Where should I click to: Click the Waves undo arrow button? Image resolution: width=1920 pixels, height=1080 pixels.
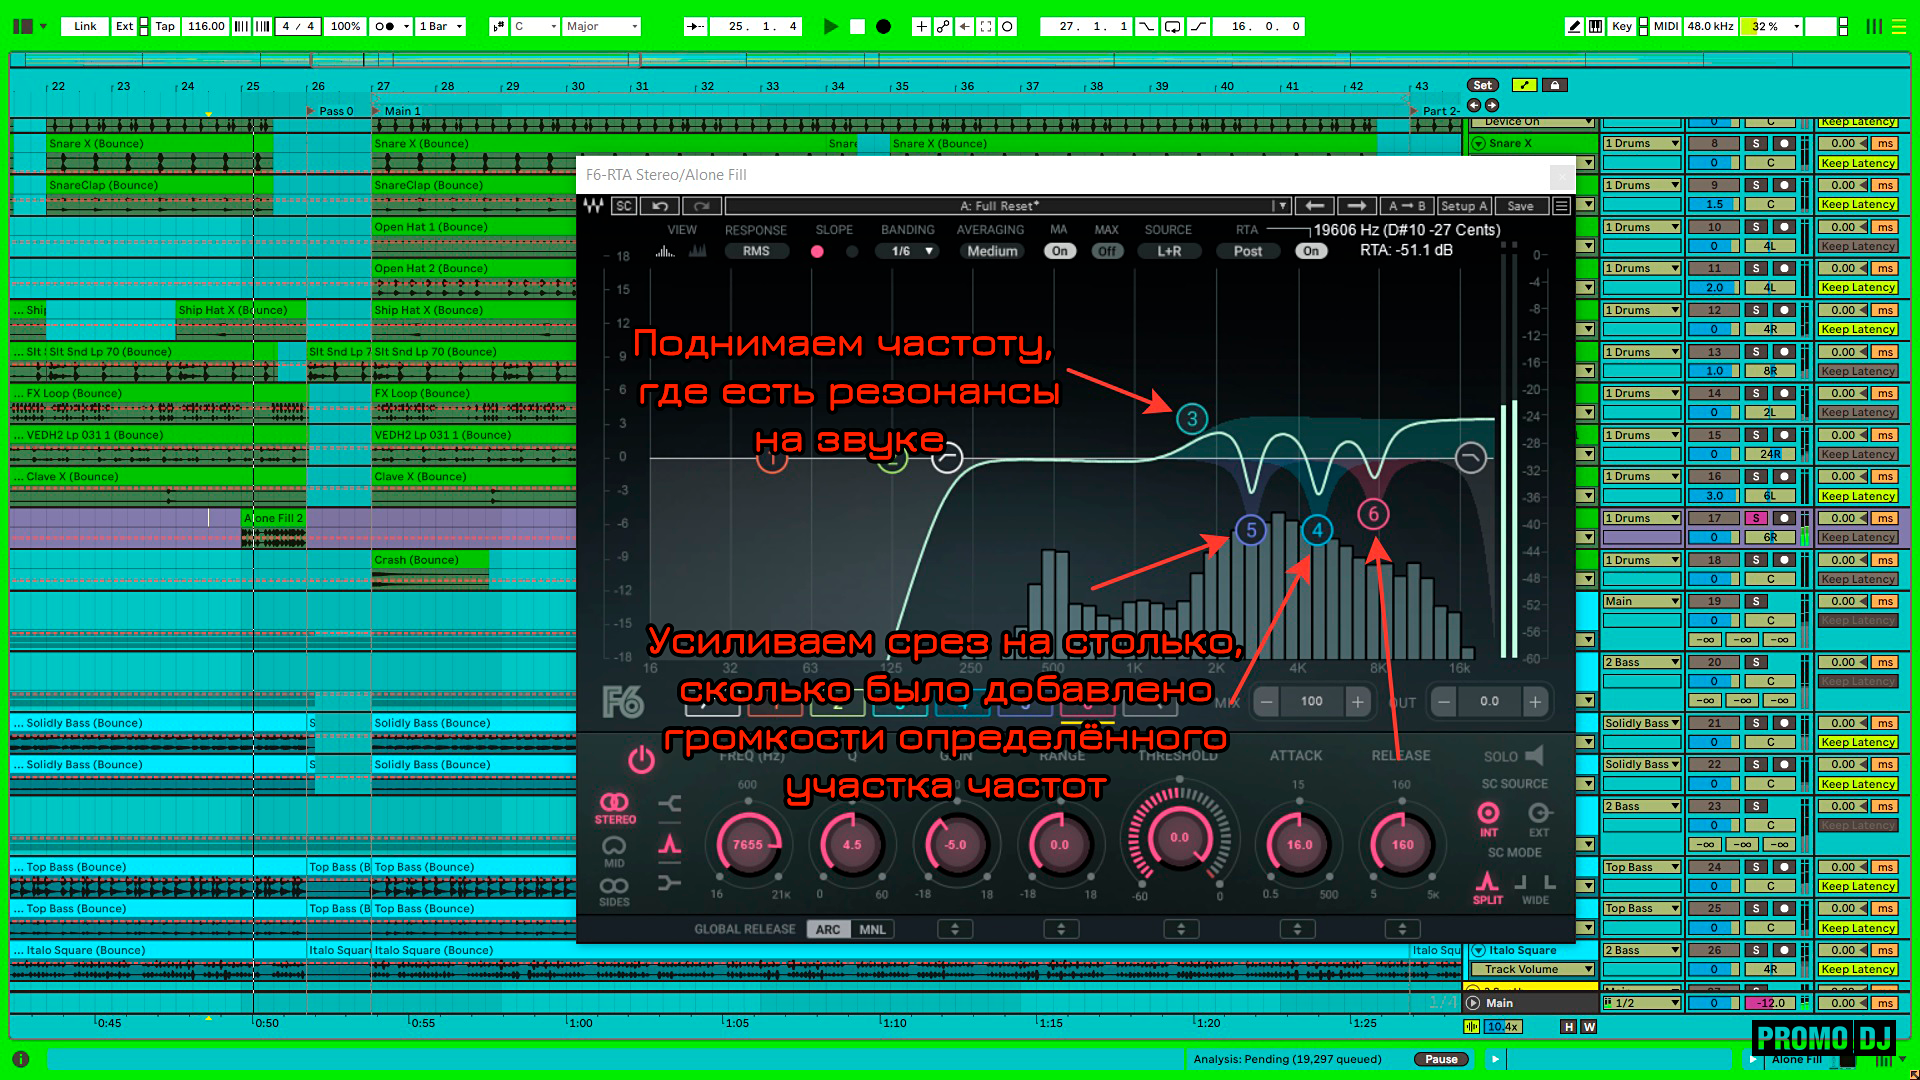(660, 206)
